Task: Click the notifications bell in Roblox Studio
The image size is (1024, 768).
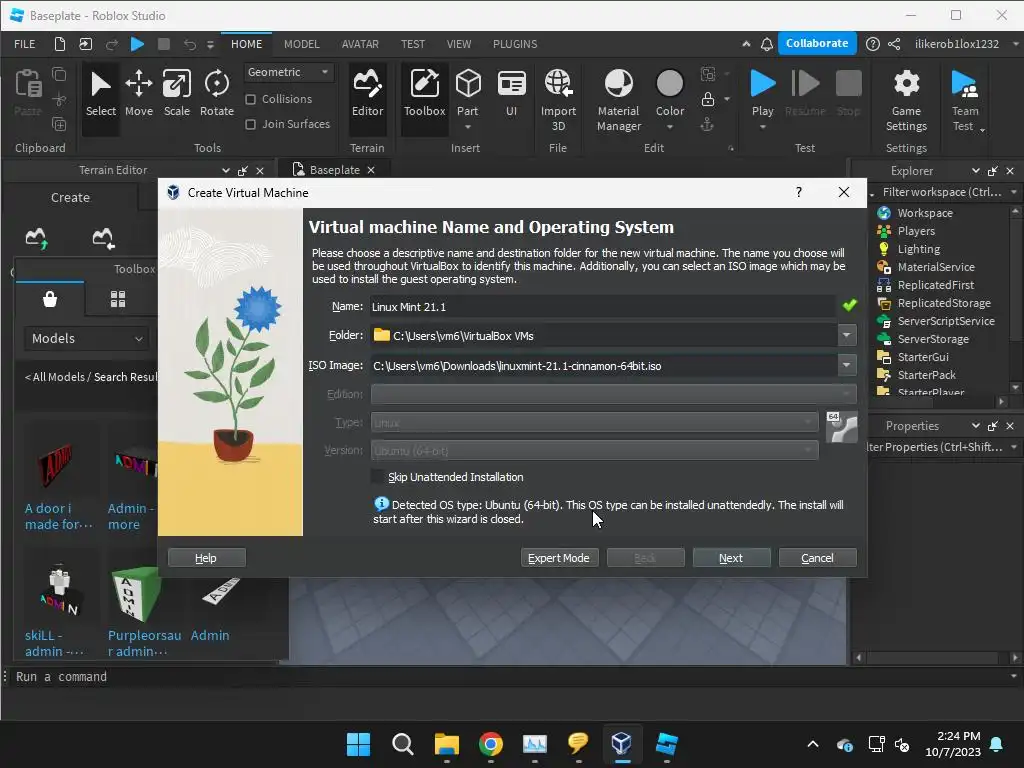Action: (767, 44)
